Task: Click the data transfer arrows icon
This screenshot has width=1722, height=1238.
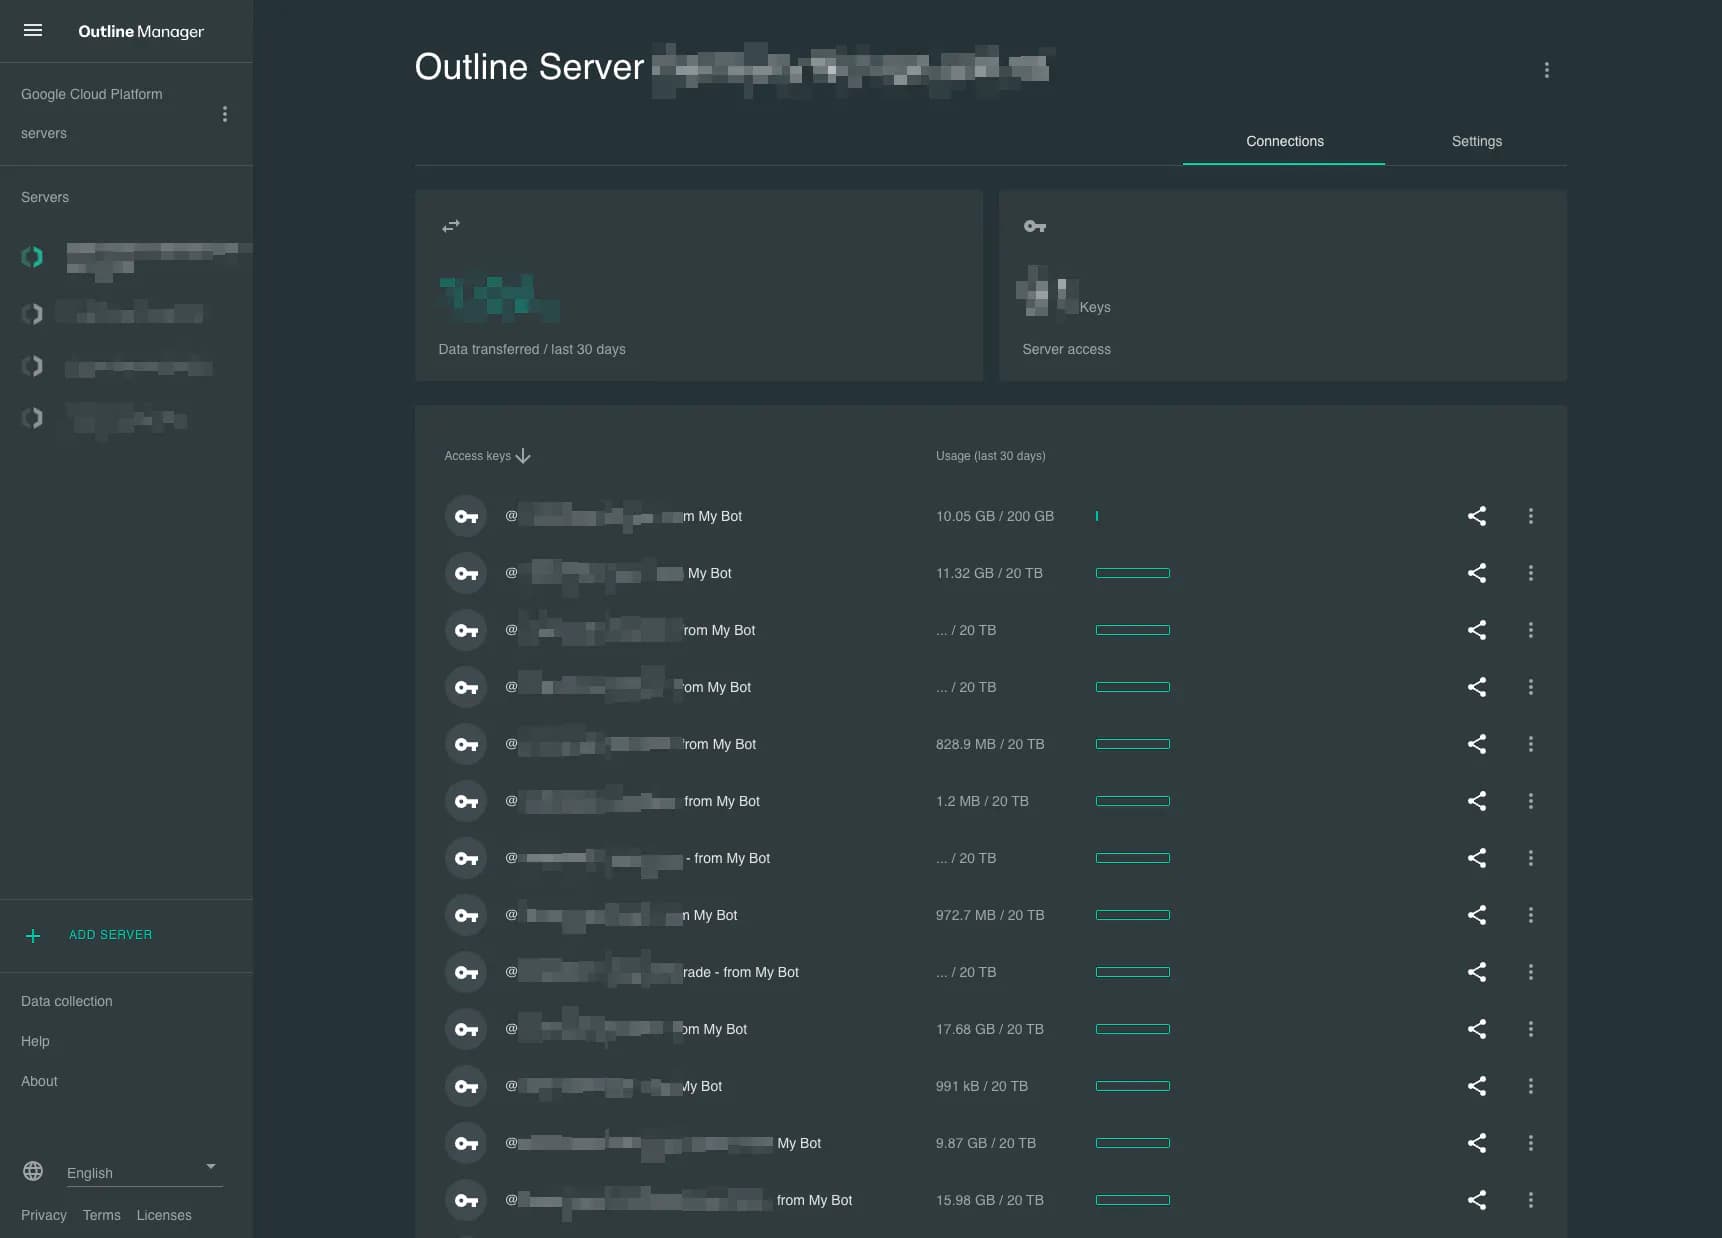Action: pyautogui.click(x=450, y=225)
